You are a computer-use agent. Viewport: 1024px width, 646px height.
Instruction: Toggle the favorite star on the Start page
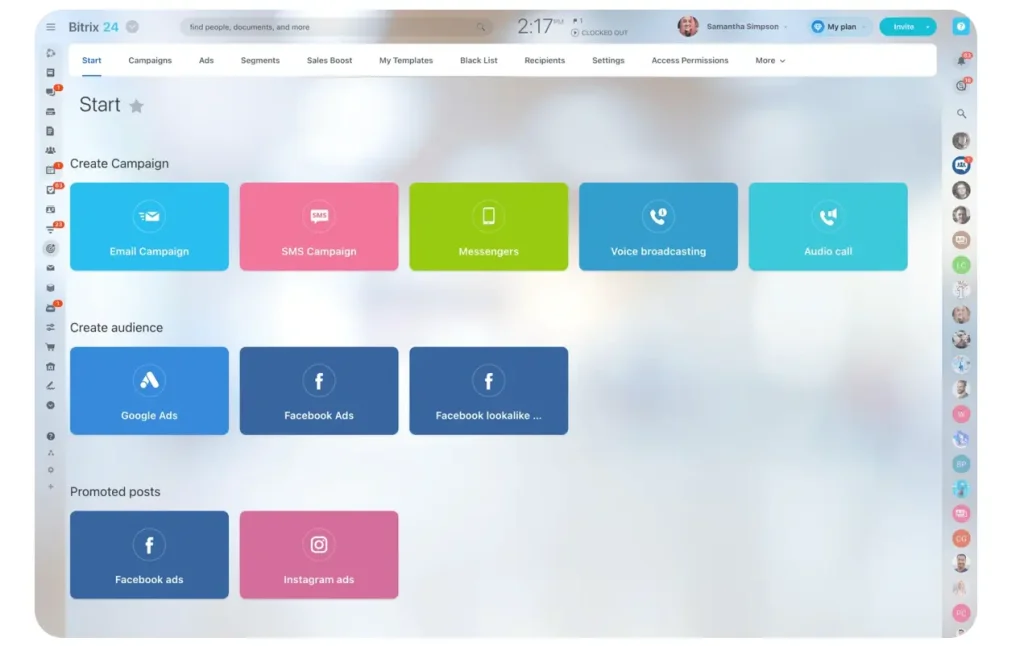[136, 104]
